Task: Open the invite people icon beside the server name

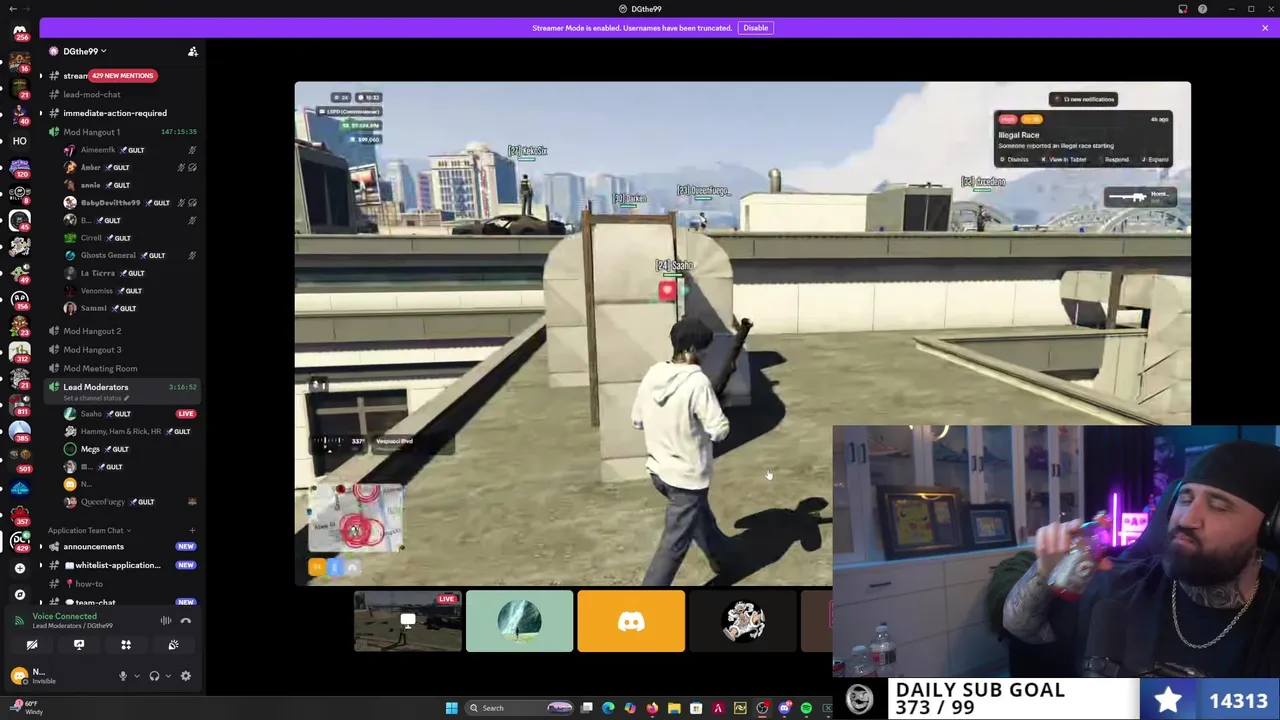Action: 193,51
